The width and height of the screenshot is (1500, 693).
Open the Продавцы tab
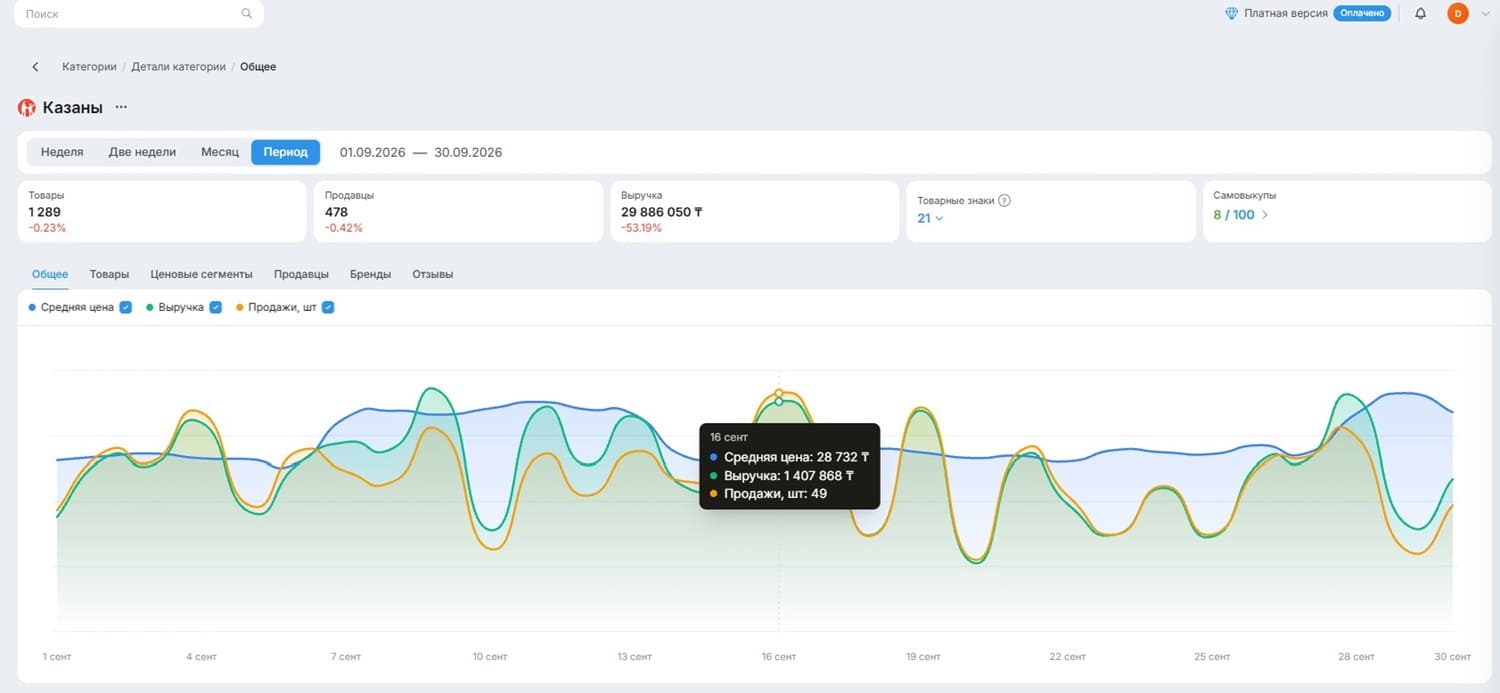click(301, 274)
